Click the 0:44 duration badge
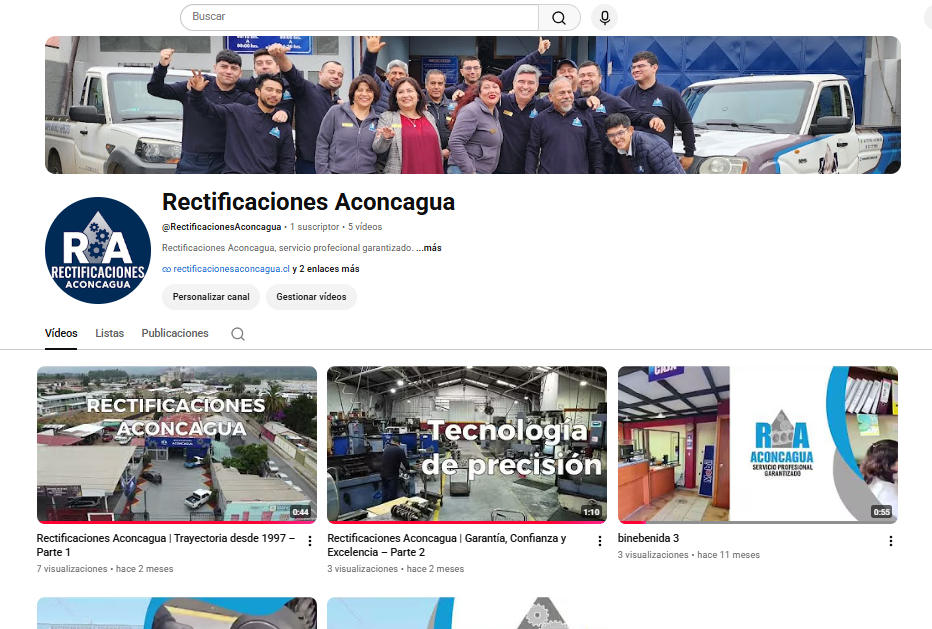This screenshot has width=932, height=629. coord(301,512)
